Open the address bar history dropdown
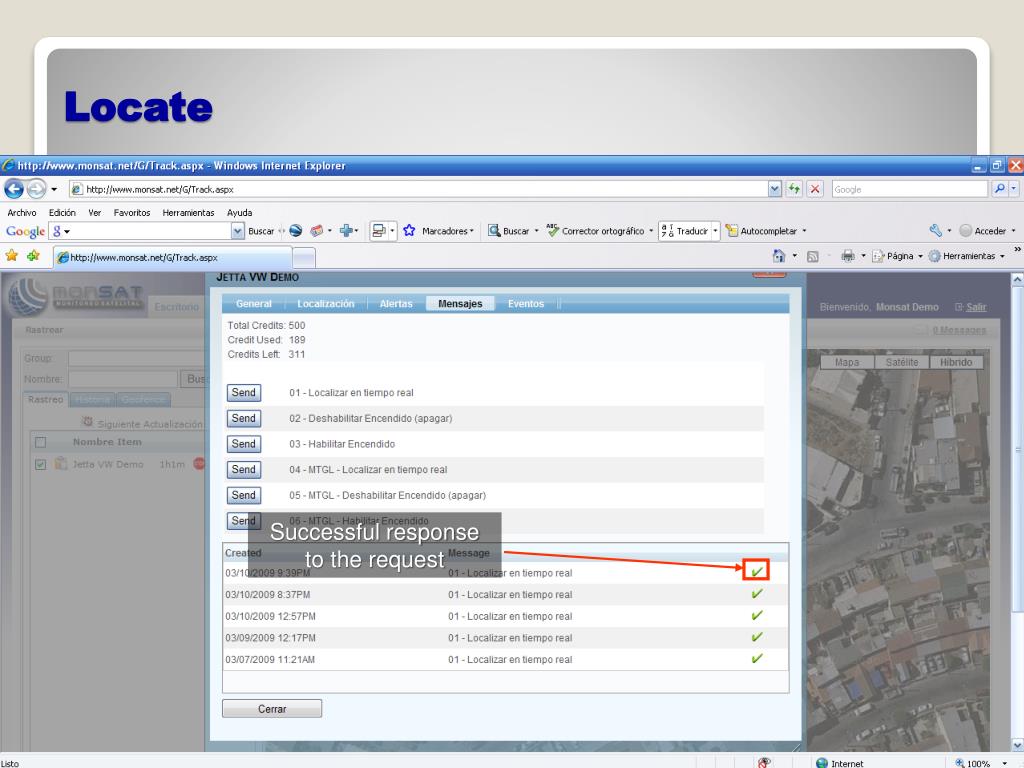The width and height of the screenshot is (1024, 768). (775, 189)
